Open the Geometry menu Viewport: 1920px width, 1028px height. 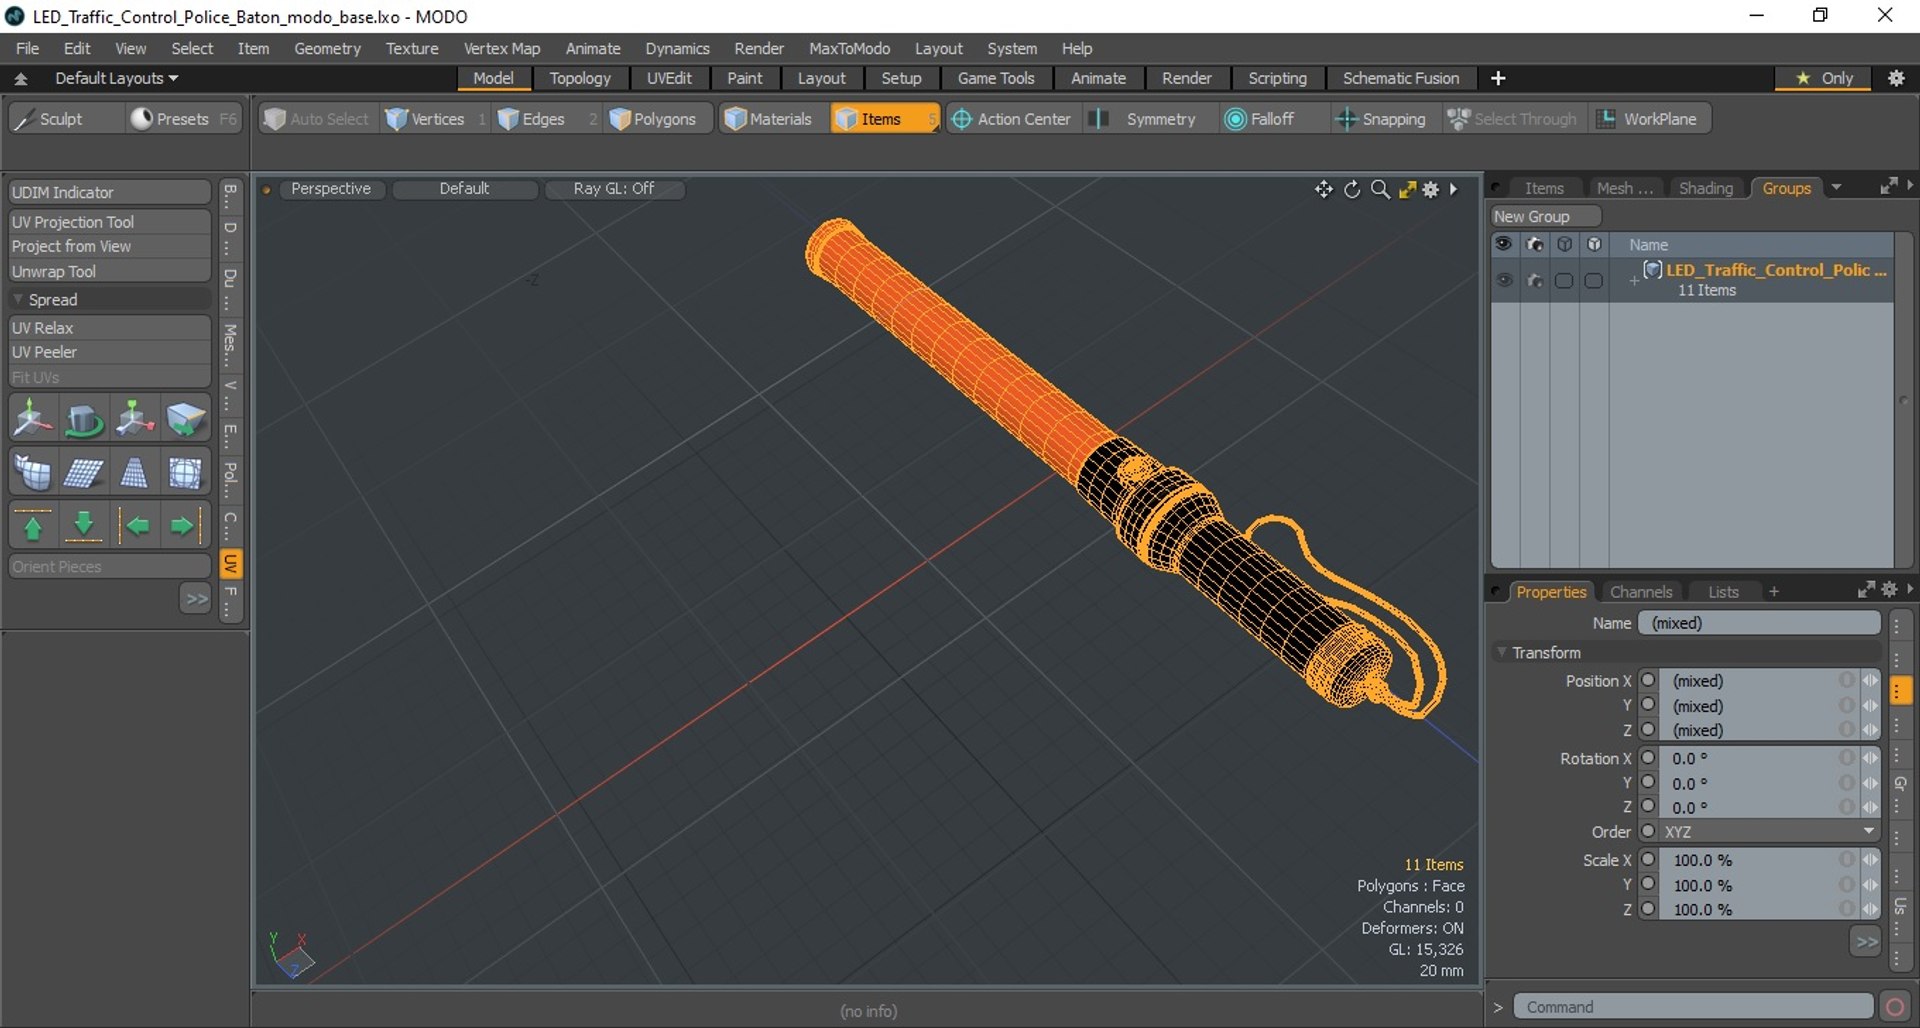click(x=327, y=48)
